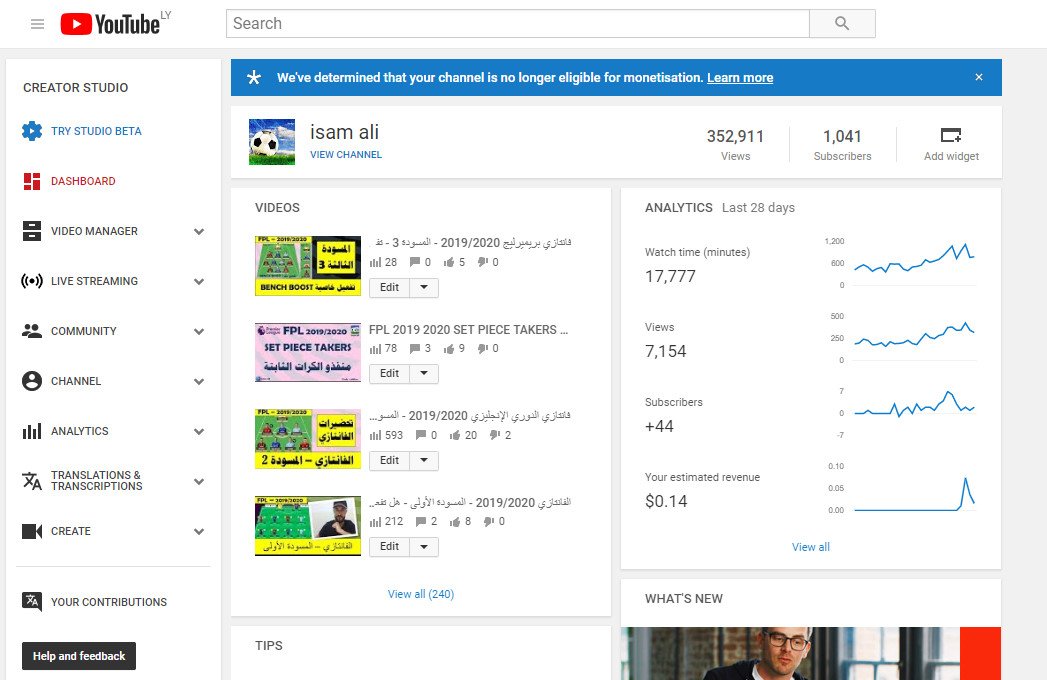The width and height of the screenshot is (1047, 680).
Task: Click Edit for the 593-view video
Action: pos(389,460)
